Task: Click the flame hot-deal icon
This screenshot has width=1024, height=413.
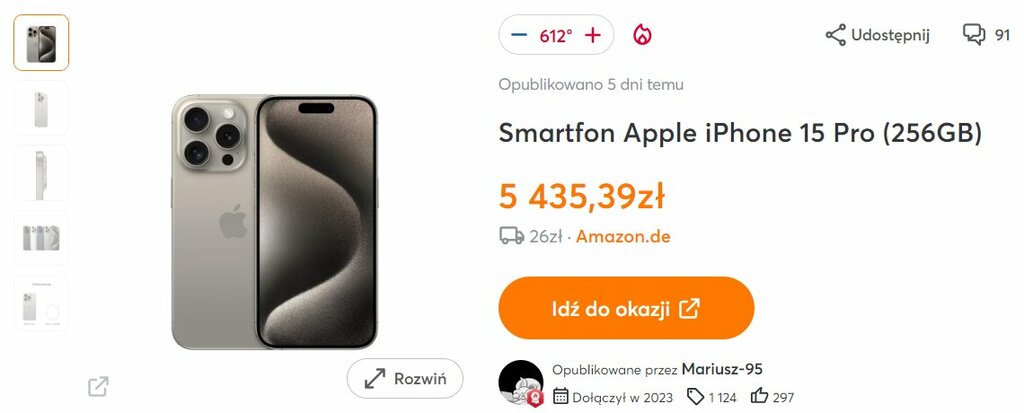Action: 643,35
